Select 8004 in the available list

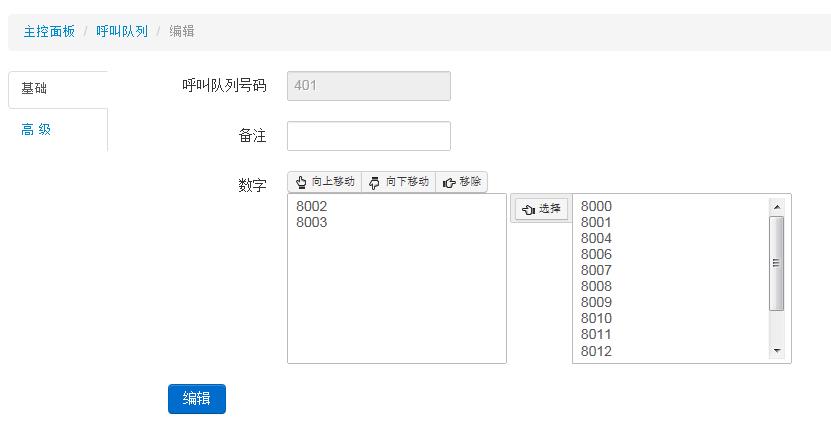coord(671,238)
